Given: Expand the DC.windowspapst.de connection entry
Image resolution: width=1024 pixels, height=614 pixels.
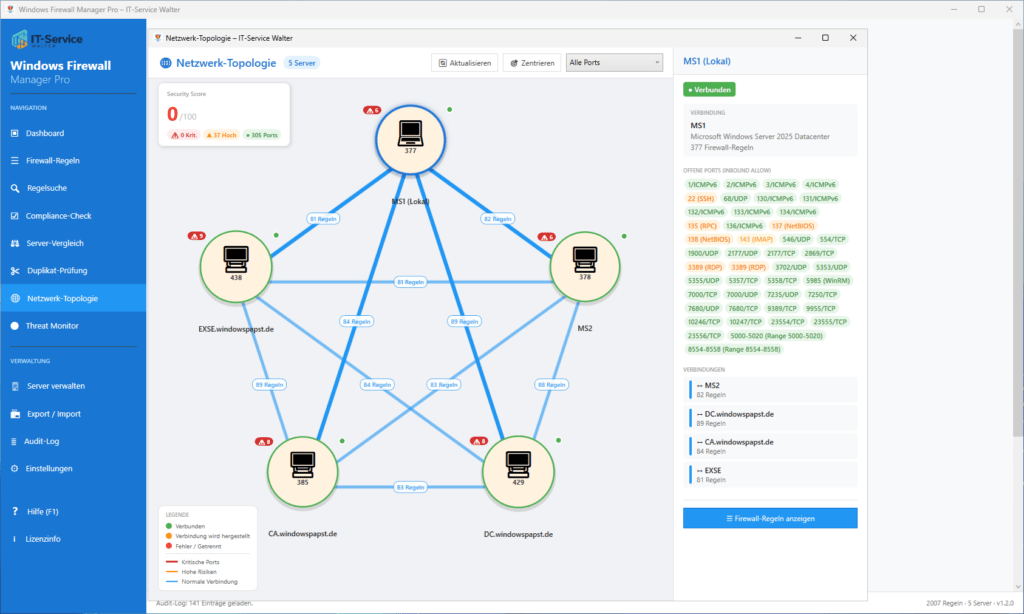Looking at the screenshot, I should point(769,417).
